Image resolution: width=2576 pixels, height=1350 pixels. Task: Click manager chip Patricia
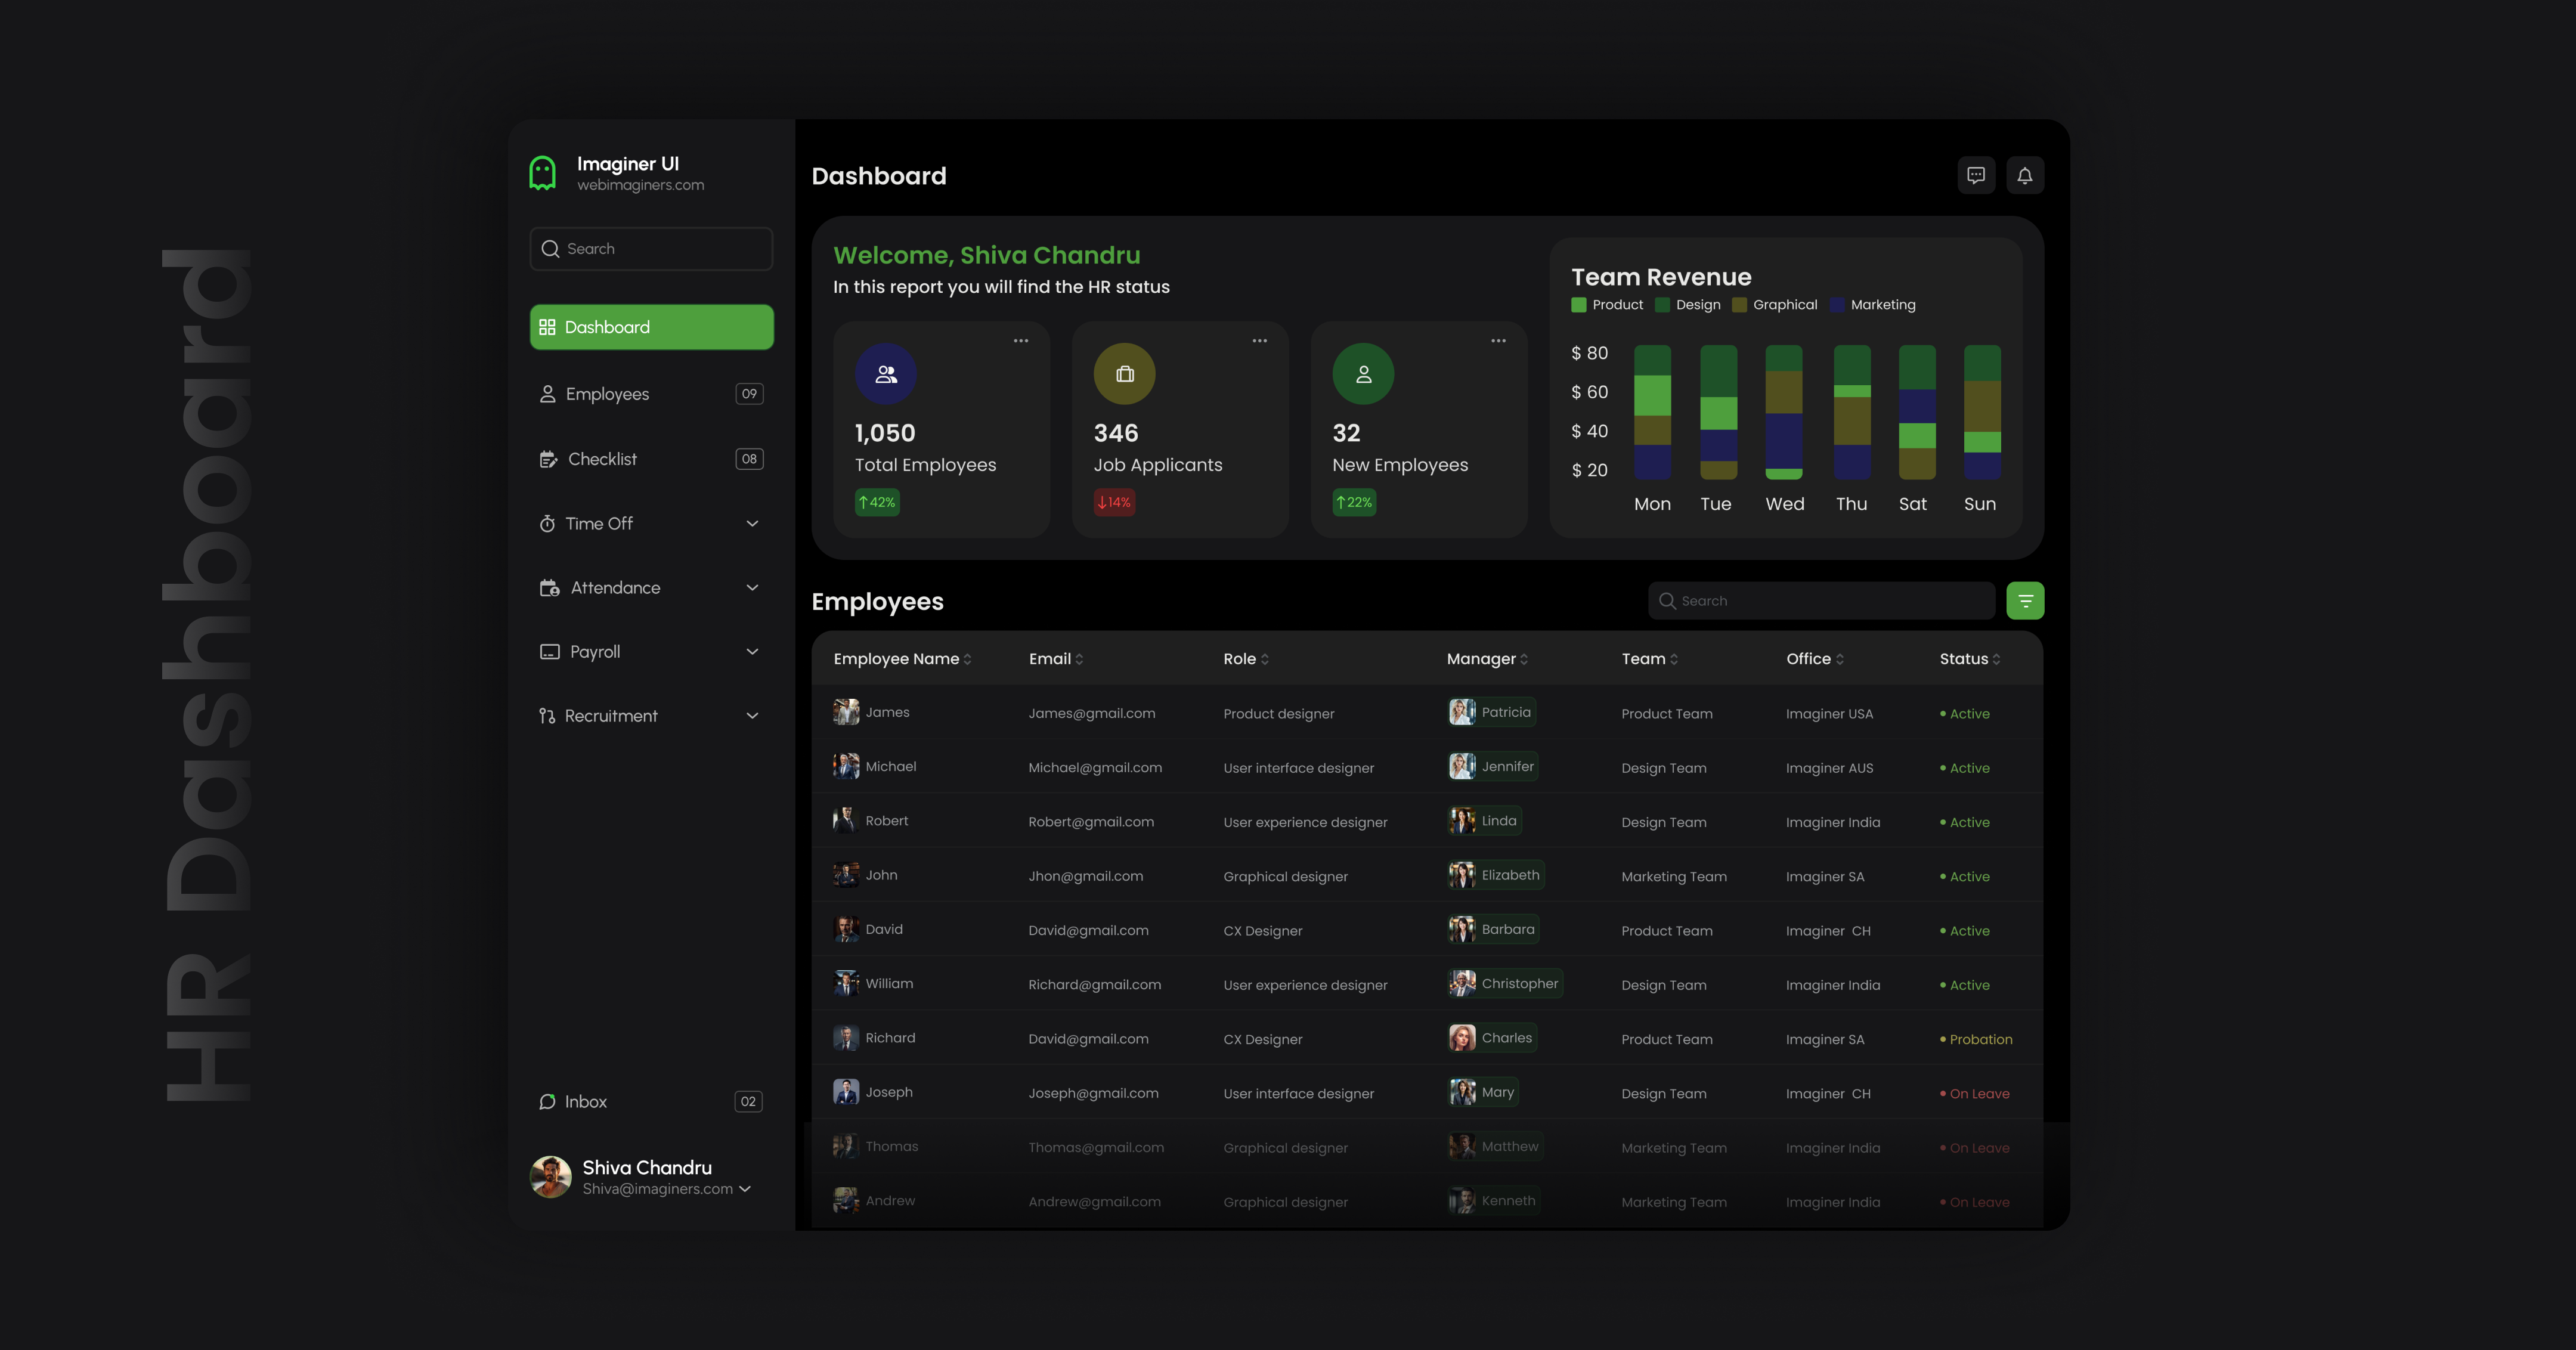point(1492,712)
